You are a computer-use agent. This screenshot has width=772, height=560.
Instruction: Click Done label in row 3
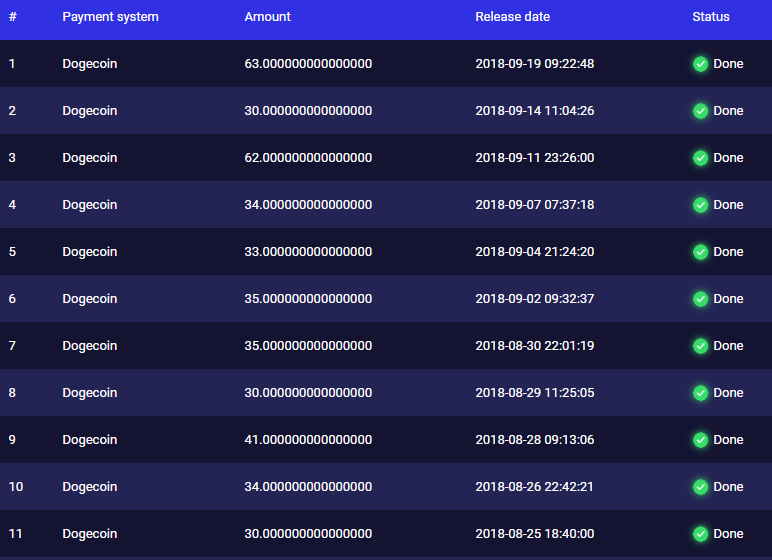728,158
